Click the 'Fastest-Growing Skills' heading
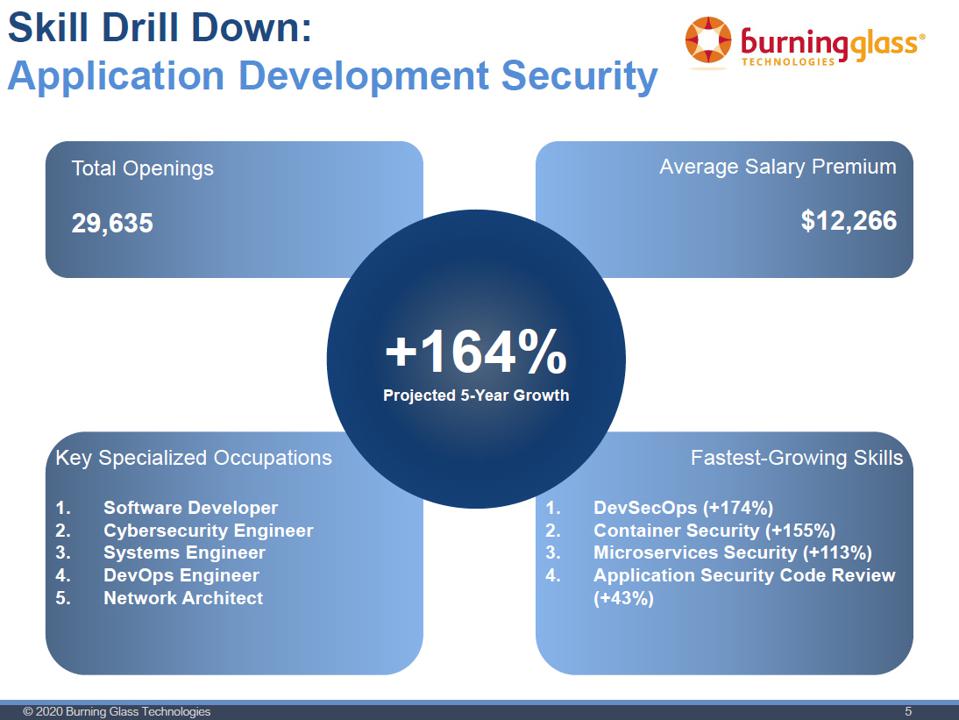 pos(796,458)
